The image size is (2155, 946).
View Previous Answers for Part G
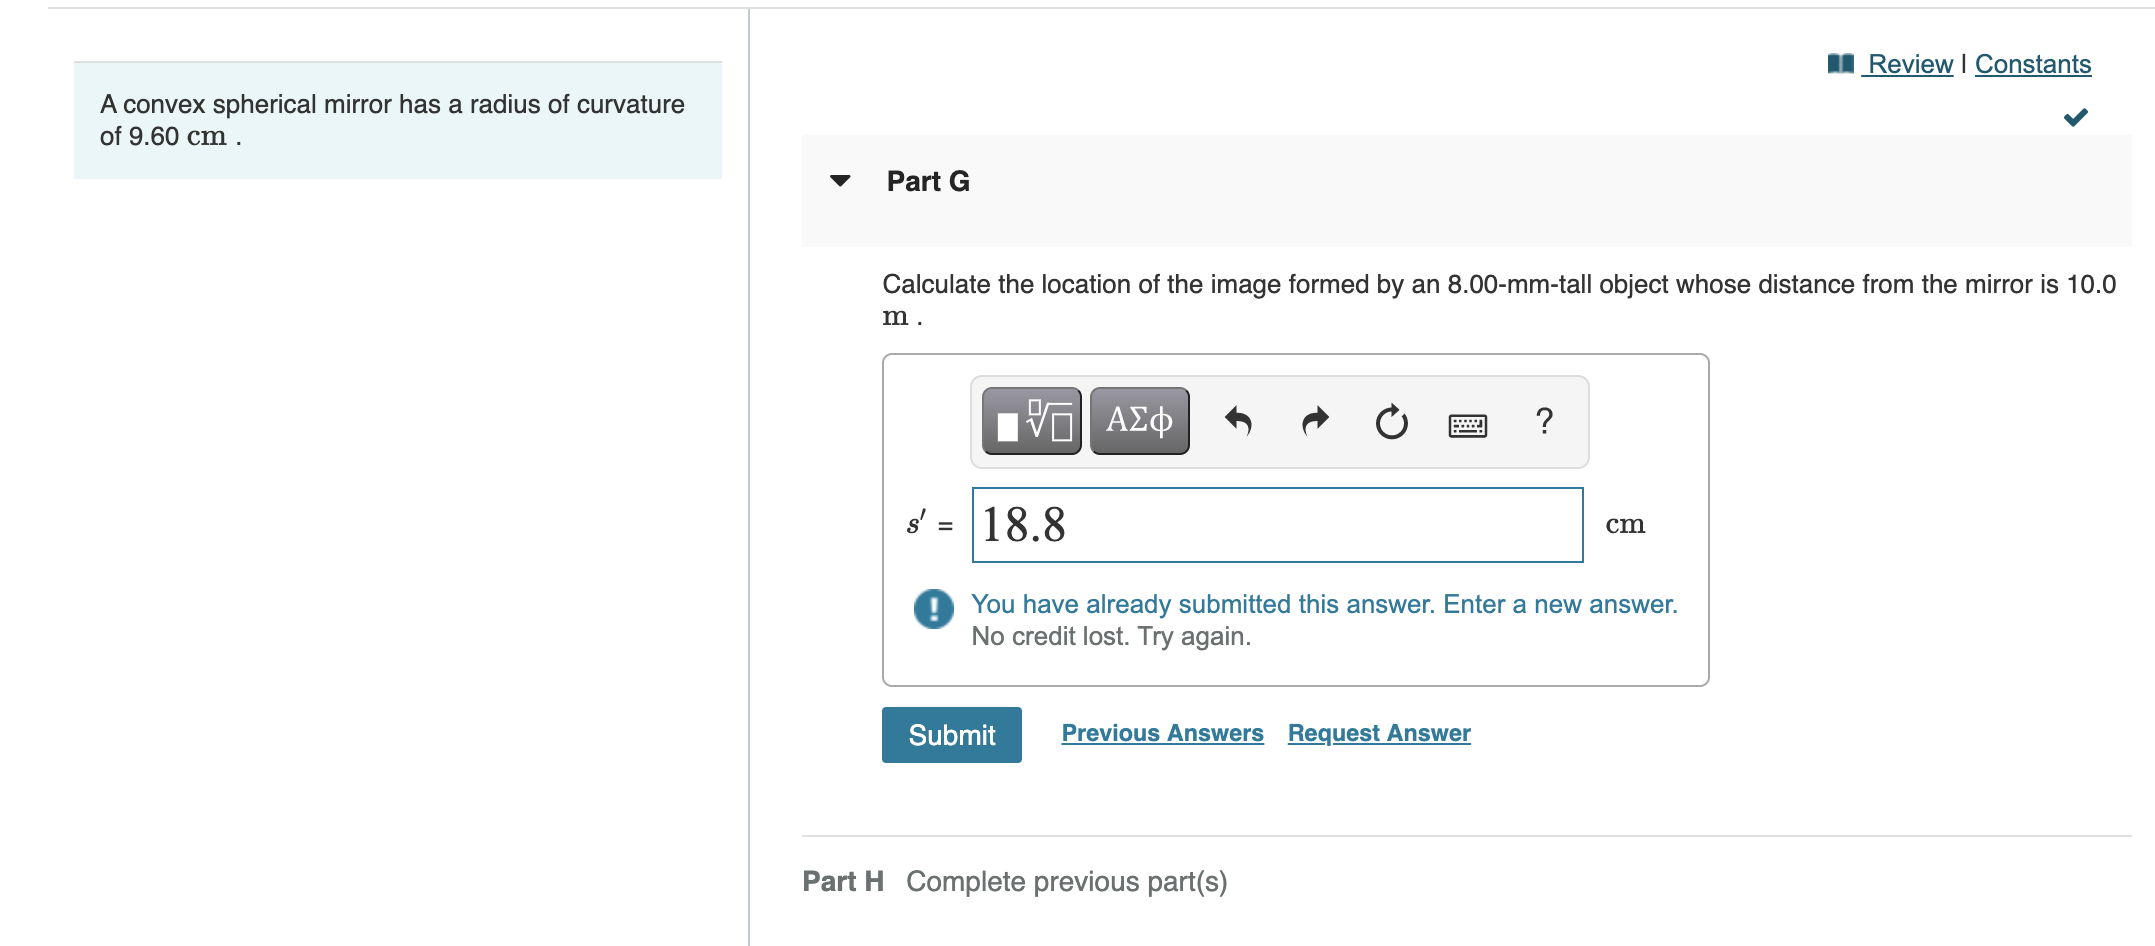click(x=1162, y=733)
